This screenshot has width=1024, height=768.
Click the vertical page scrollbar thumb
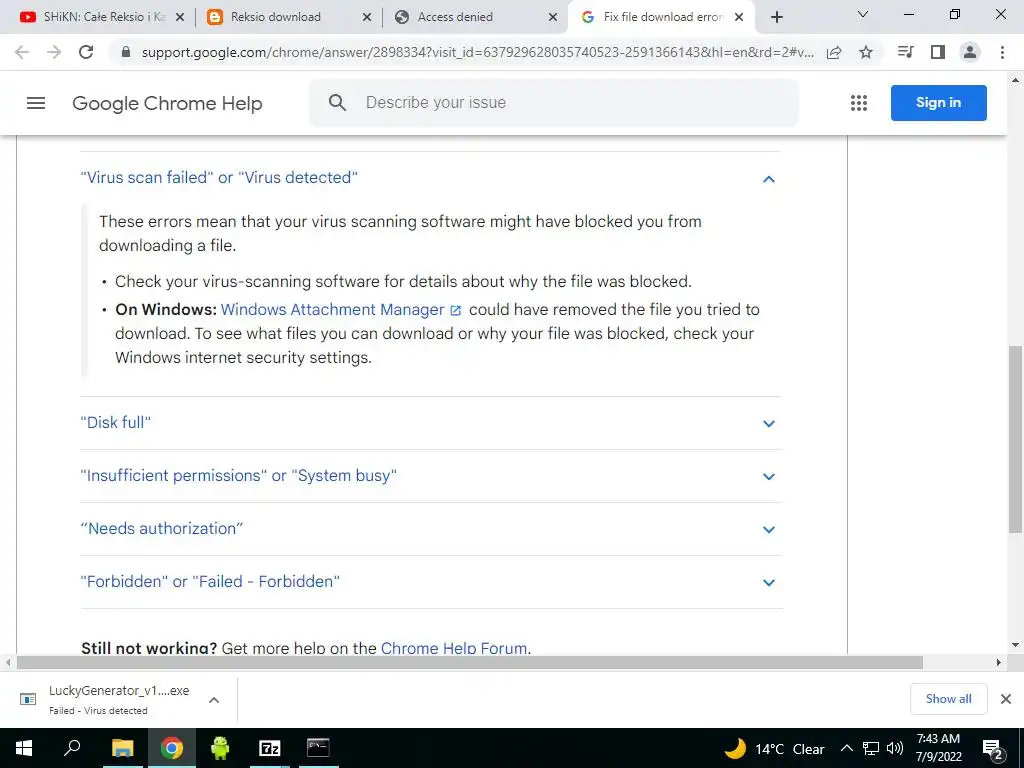[x=1015, y=439]
